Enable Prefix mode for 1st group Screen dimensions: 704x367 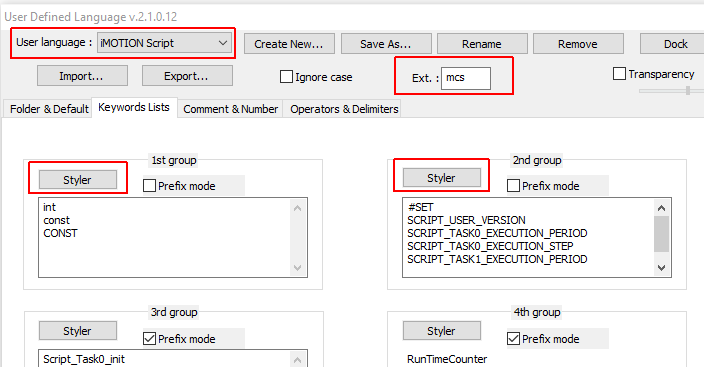tap(150, 186)
